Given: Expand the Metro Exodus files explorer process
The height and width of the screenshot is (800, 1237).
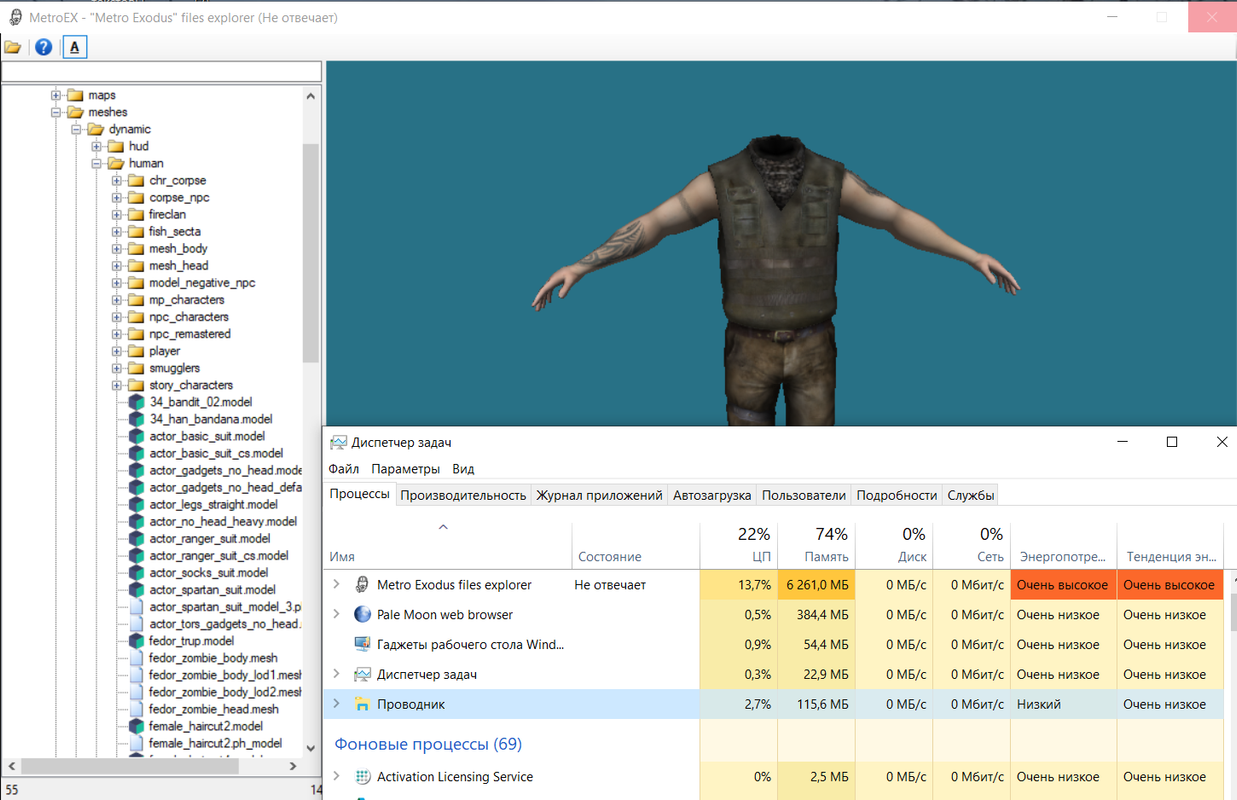Looking at the screenshot, I should [x=336, y=584].
